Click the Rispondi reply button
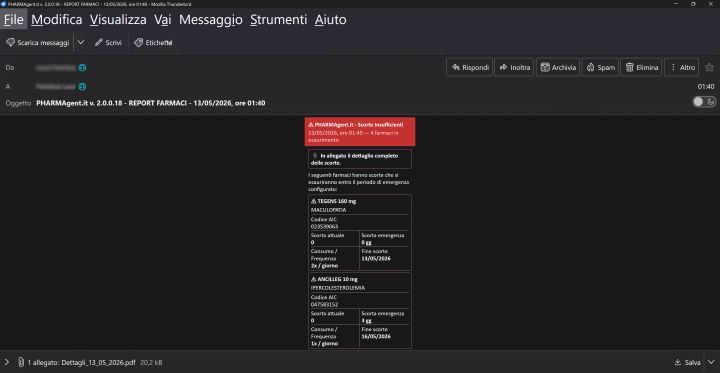Screen dimensions: 720x373 (469, 67)
